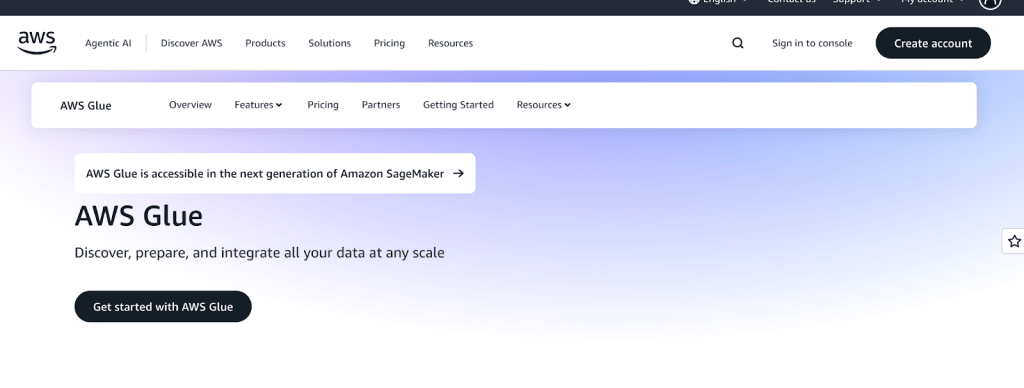Image resolution: width=1024 pixels, height=388 pixels.
Task: Go to the Glue Overview tab
Action: coord(190,105)
